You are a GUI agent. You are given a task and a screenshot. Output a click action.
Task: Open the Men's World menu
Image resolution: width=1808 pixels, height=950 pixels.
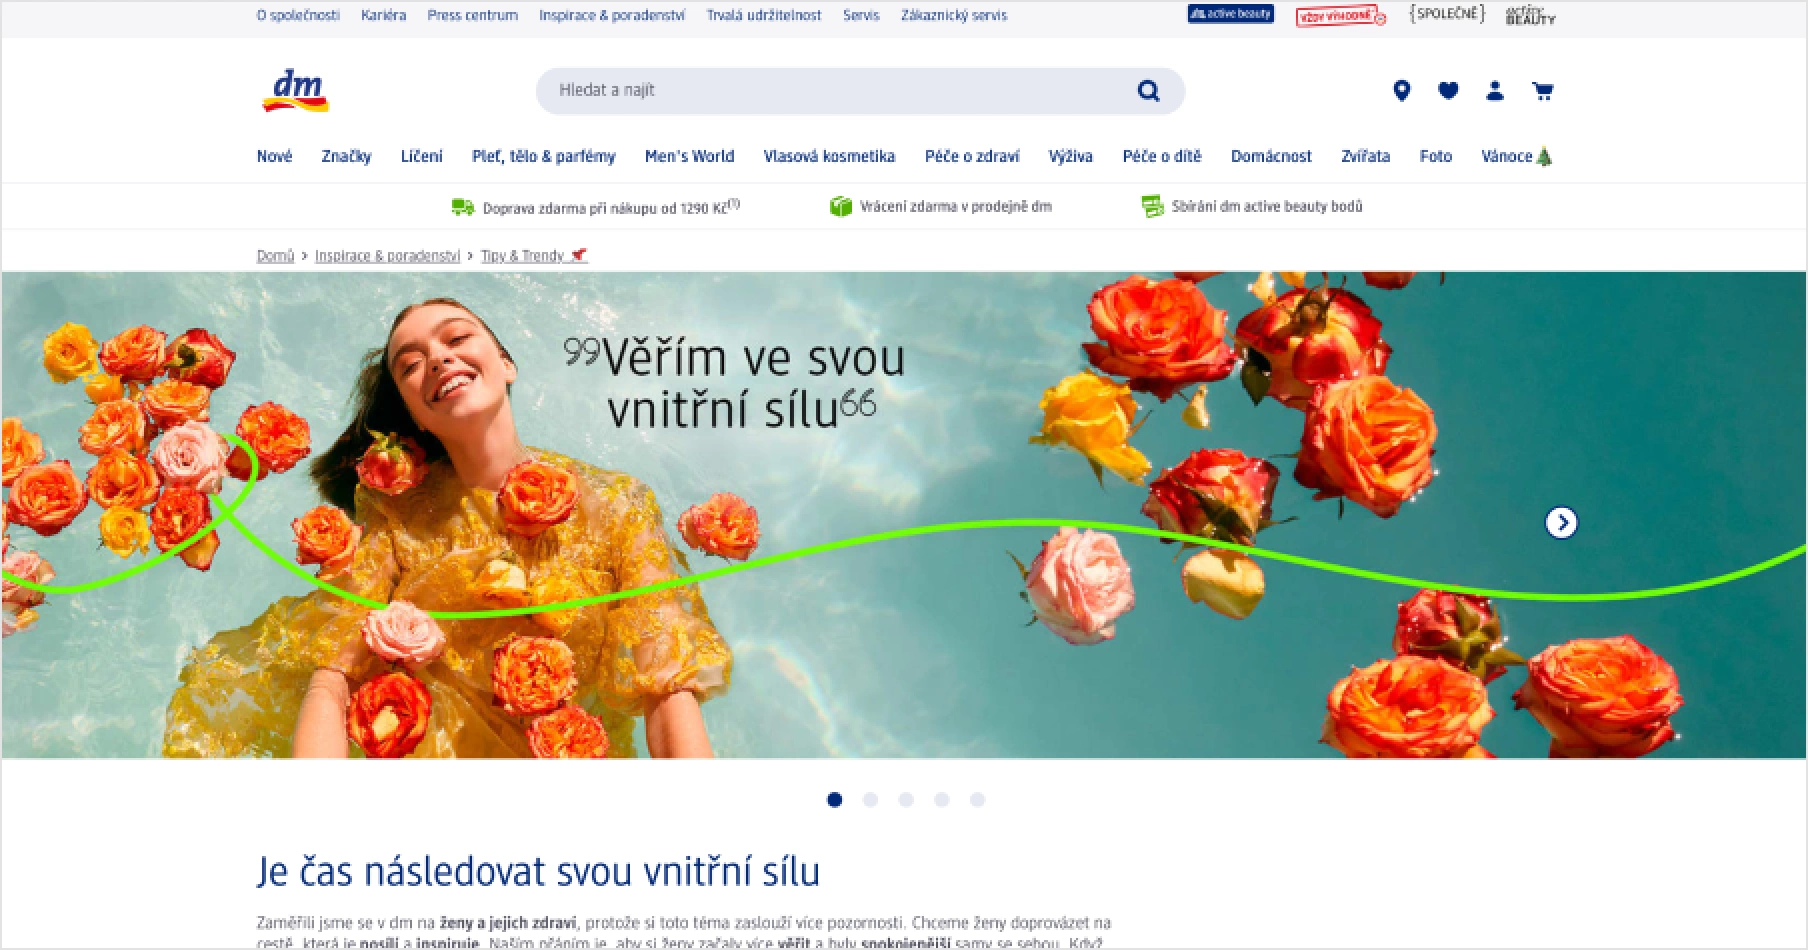pos(689,156)
